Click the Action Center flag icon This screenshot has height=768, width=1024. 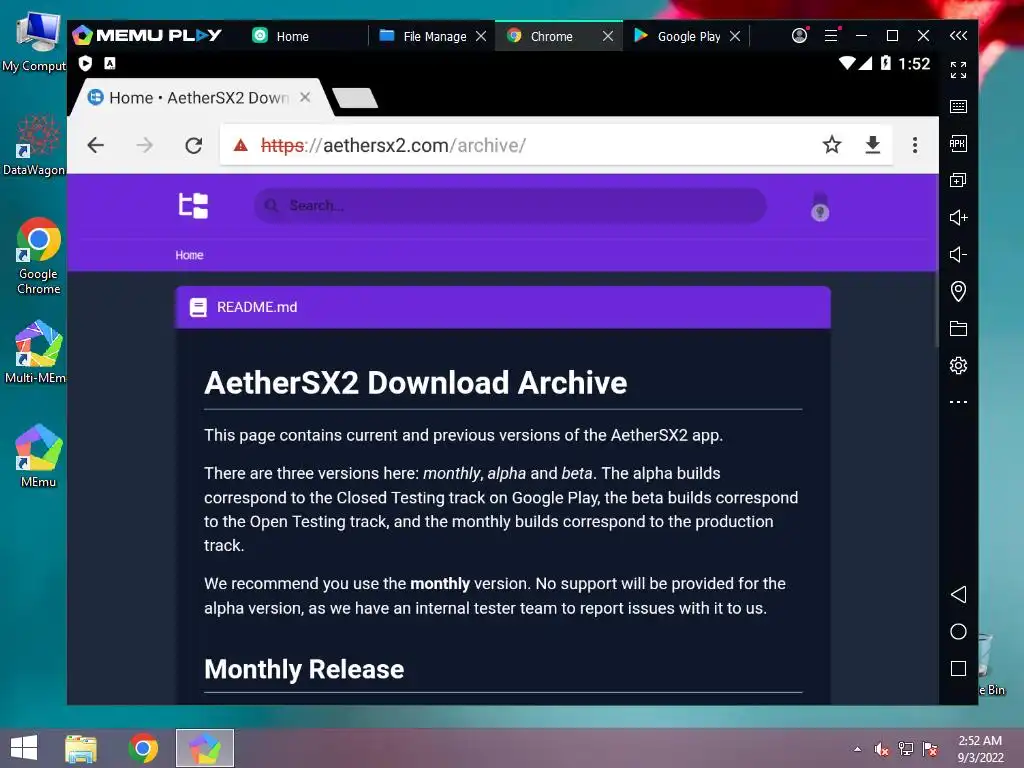click(x=930, y=749)
